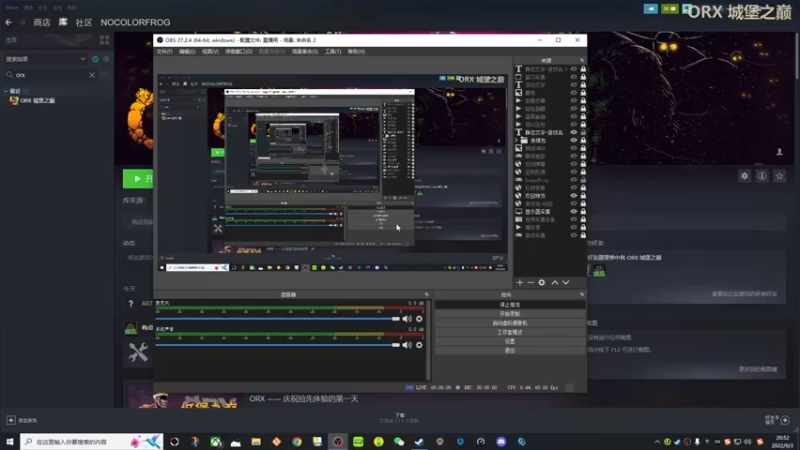This screenshot has width=800, height=450.
Task: Open source properties gear below the sources list
Action: point(542,282)
